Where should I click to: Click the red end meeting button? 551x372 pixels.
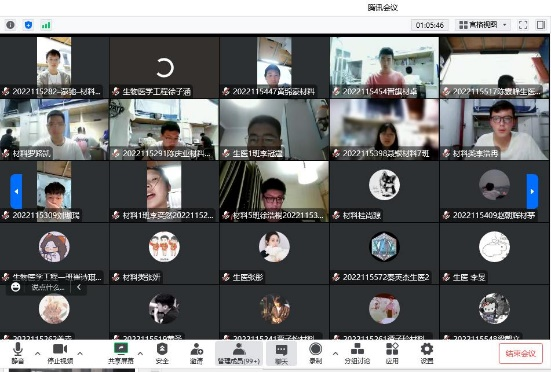(520, 353)
